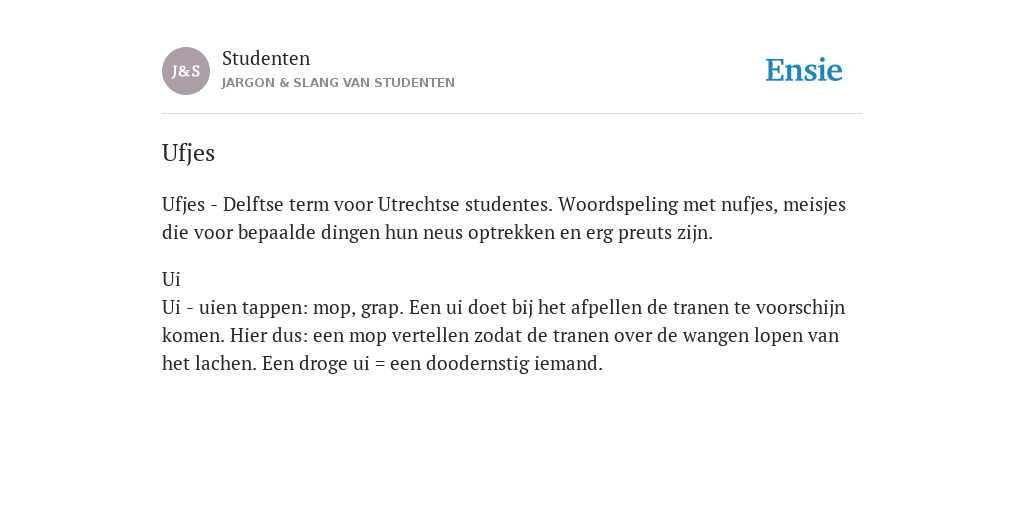This screenshot has height=512, width=1024.
Task: Open the Ensie logo link
Action: [804, 70]
